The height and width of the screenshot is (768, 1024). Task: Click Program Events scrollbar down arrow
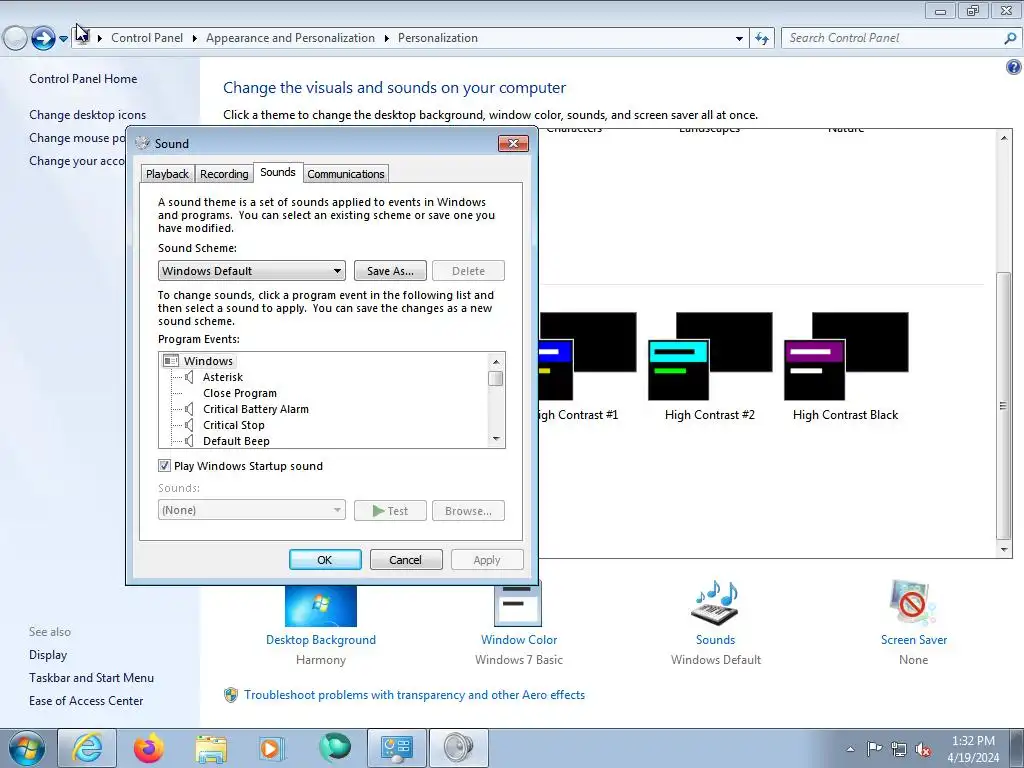coord(496,439)
